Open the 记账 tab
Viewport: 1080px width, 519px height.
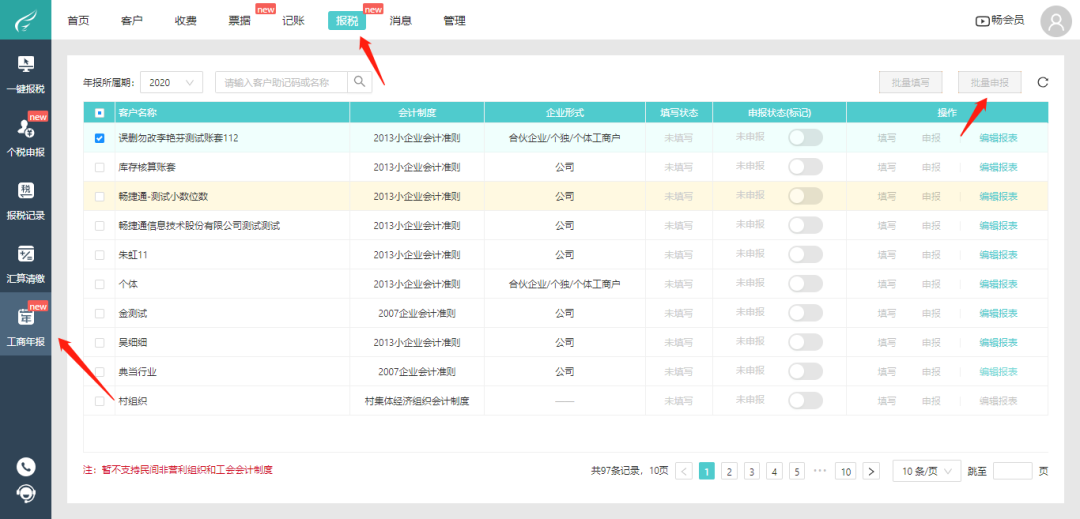click(293, 21)
